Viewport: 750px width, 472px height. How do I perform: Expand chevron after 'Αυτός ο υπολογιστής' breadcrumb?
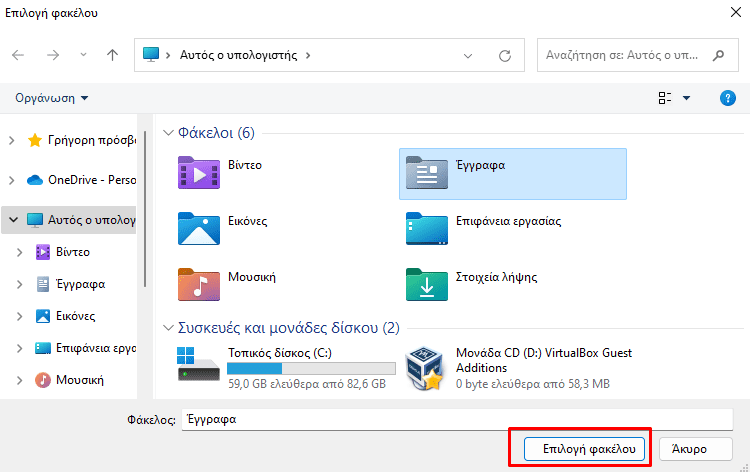(308, 55)
